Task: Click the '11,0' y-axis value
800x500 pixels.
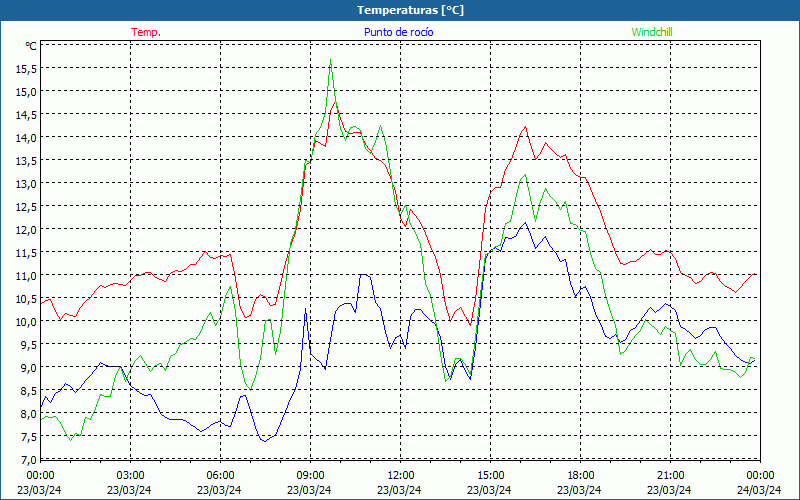Action: click(27, 276)
